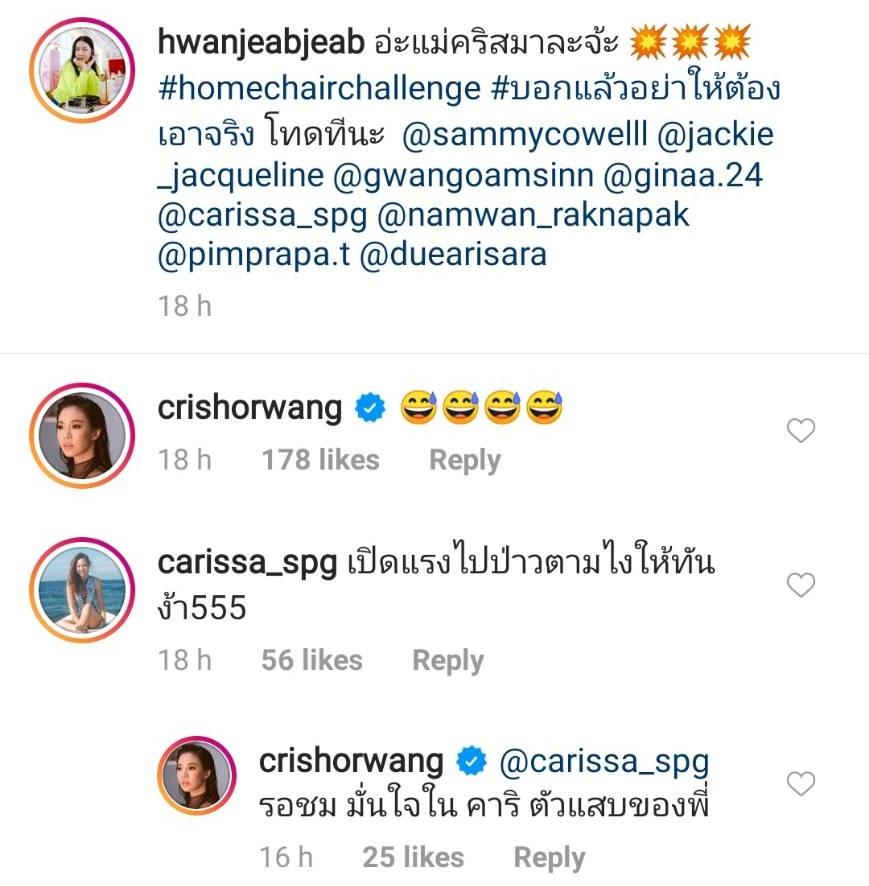This screenshot has width=869, height=886.
Task: View the 178 likes list
Action: [320, 459]
